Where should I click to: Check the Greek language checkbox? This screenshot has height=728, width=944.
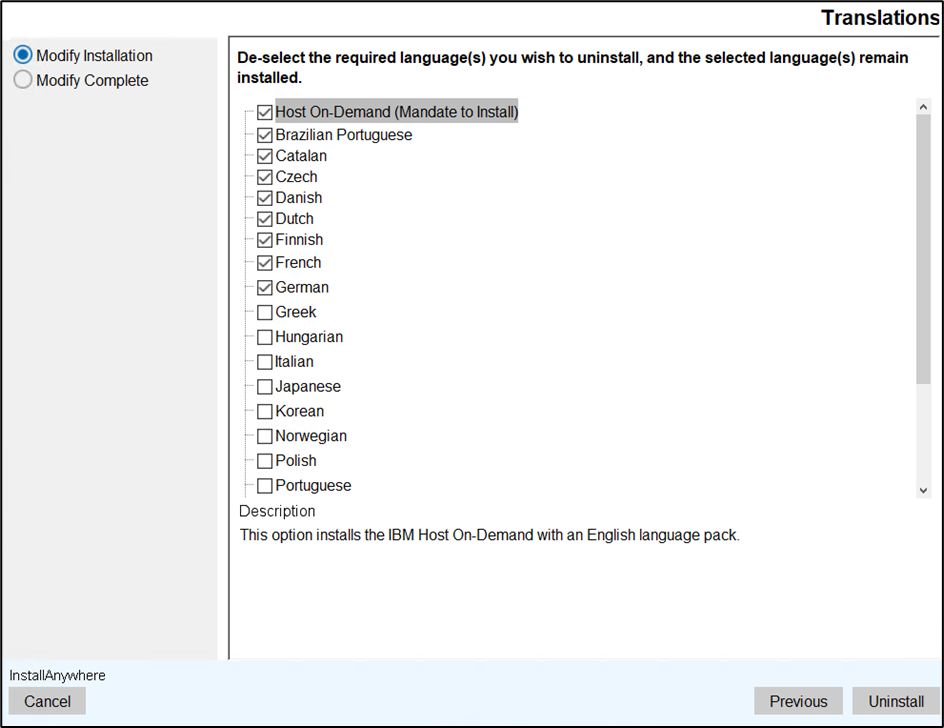[264, 312]
